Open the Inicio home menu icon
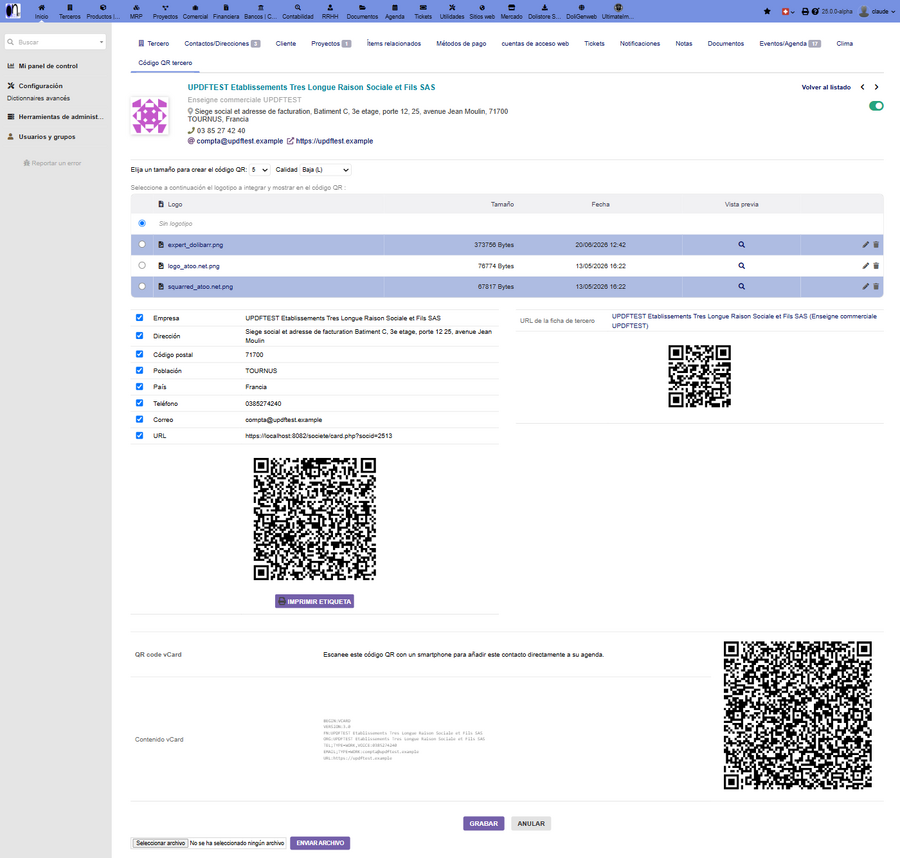The height and width of the screenshot is (858, 900). point(41,8)
